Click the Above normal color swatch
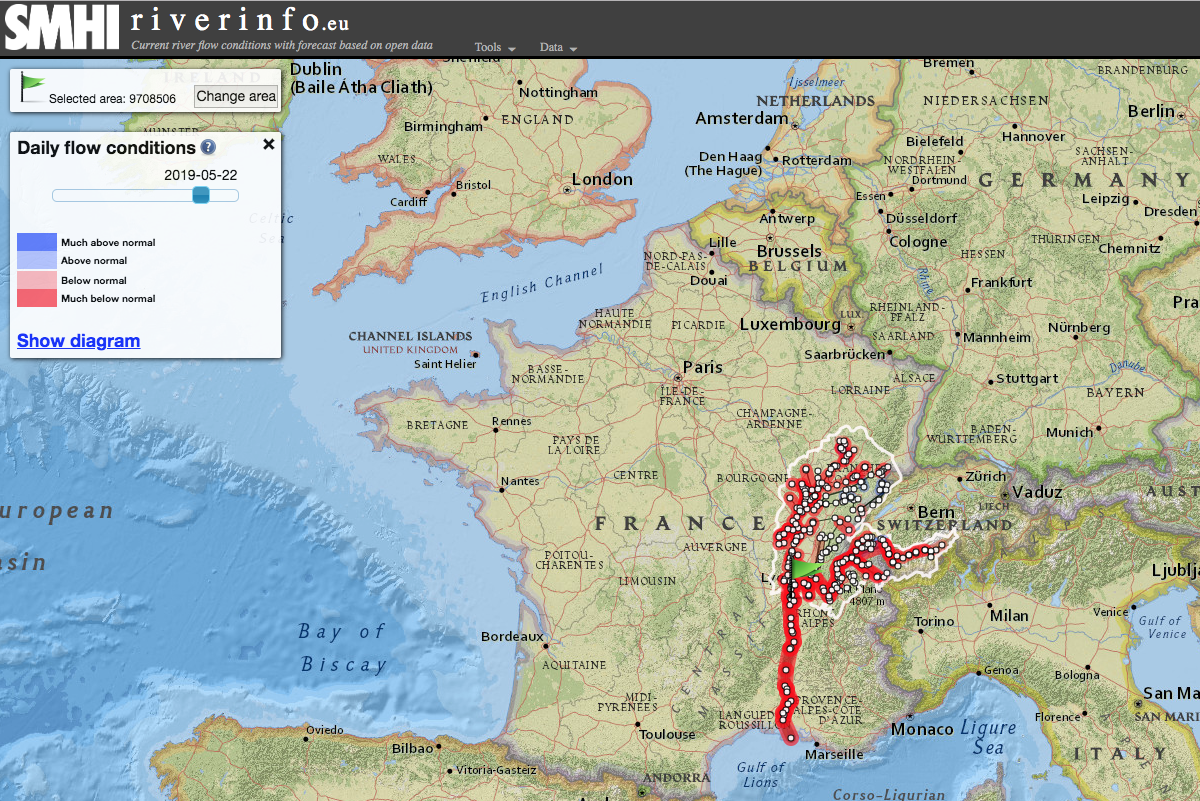The height and width of the screenshot is (801, 1200). point(37,260)
